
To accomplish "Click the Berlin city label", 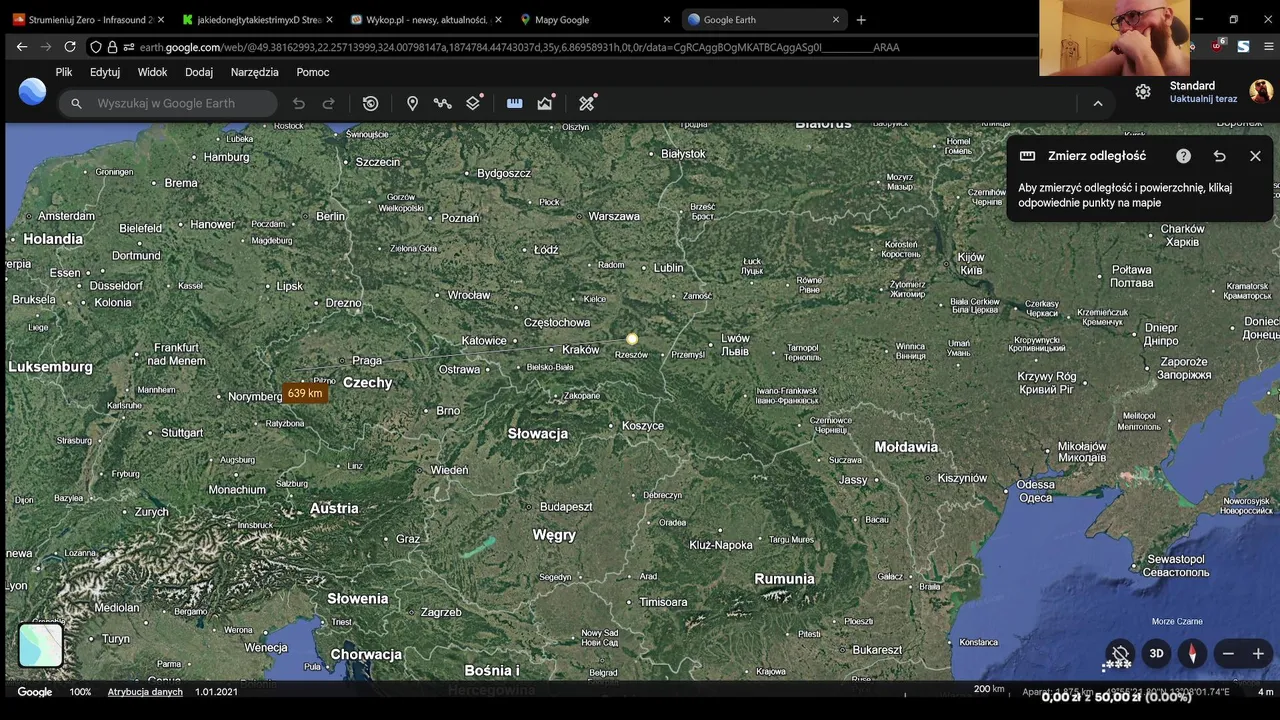I will tap(330, 216).
